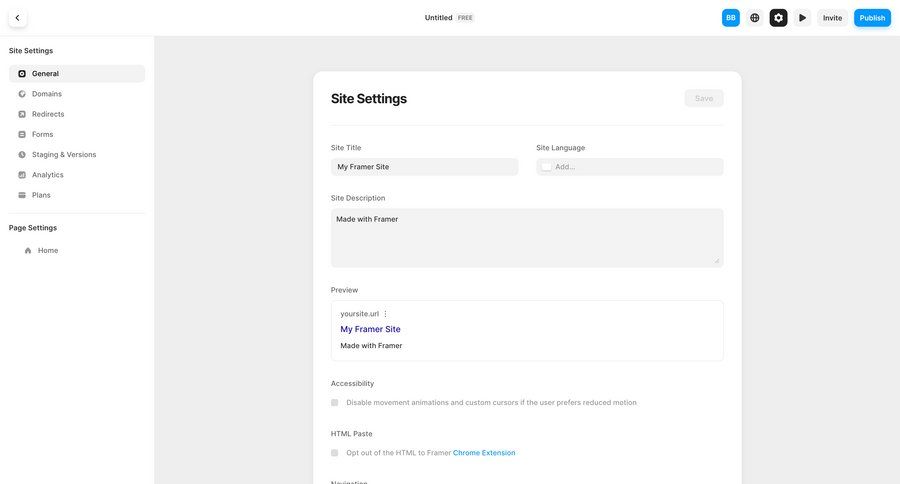This screenshot has height=484, width=900.
Task: Click into the Site Description textarea
Action: [527, 238]
